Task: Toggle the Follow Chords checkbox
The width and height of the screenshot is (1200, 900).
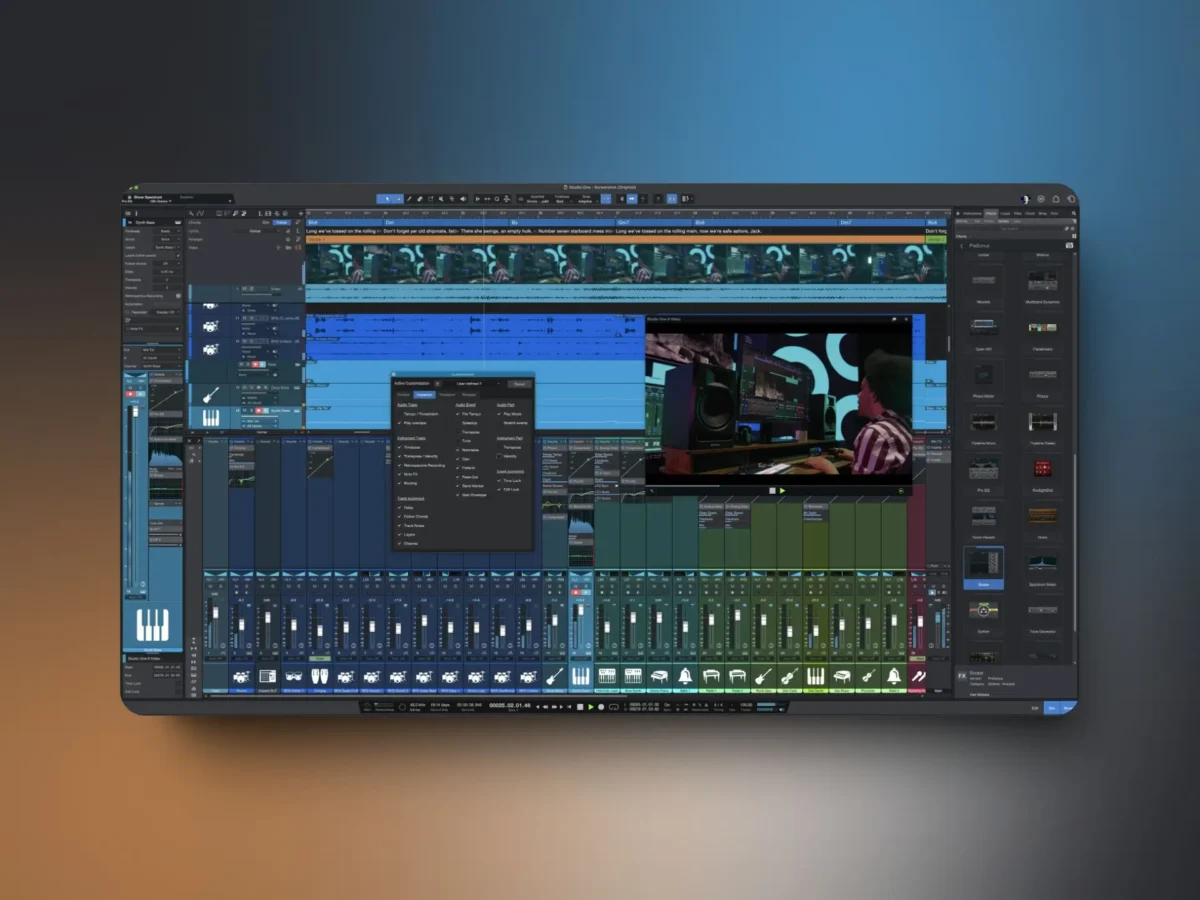Action: click(399, 517)
